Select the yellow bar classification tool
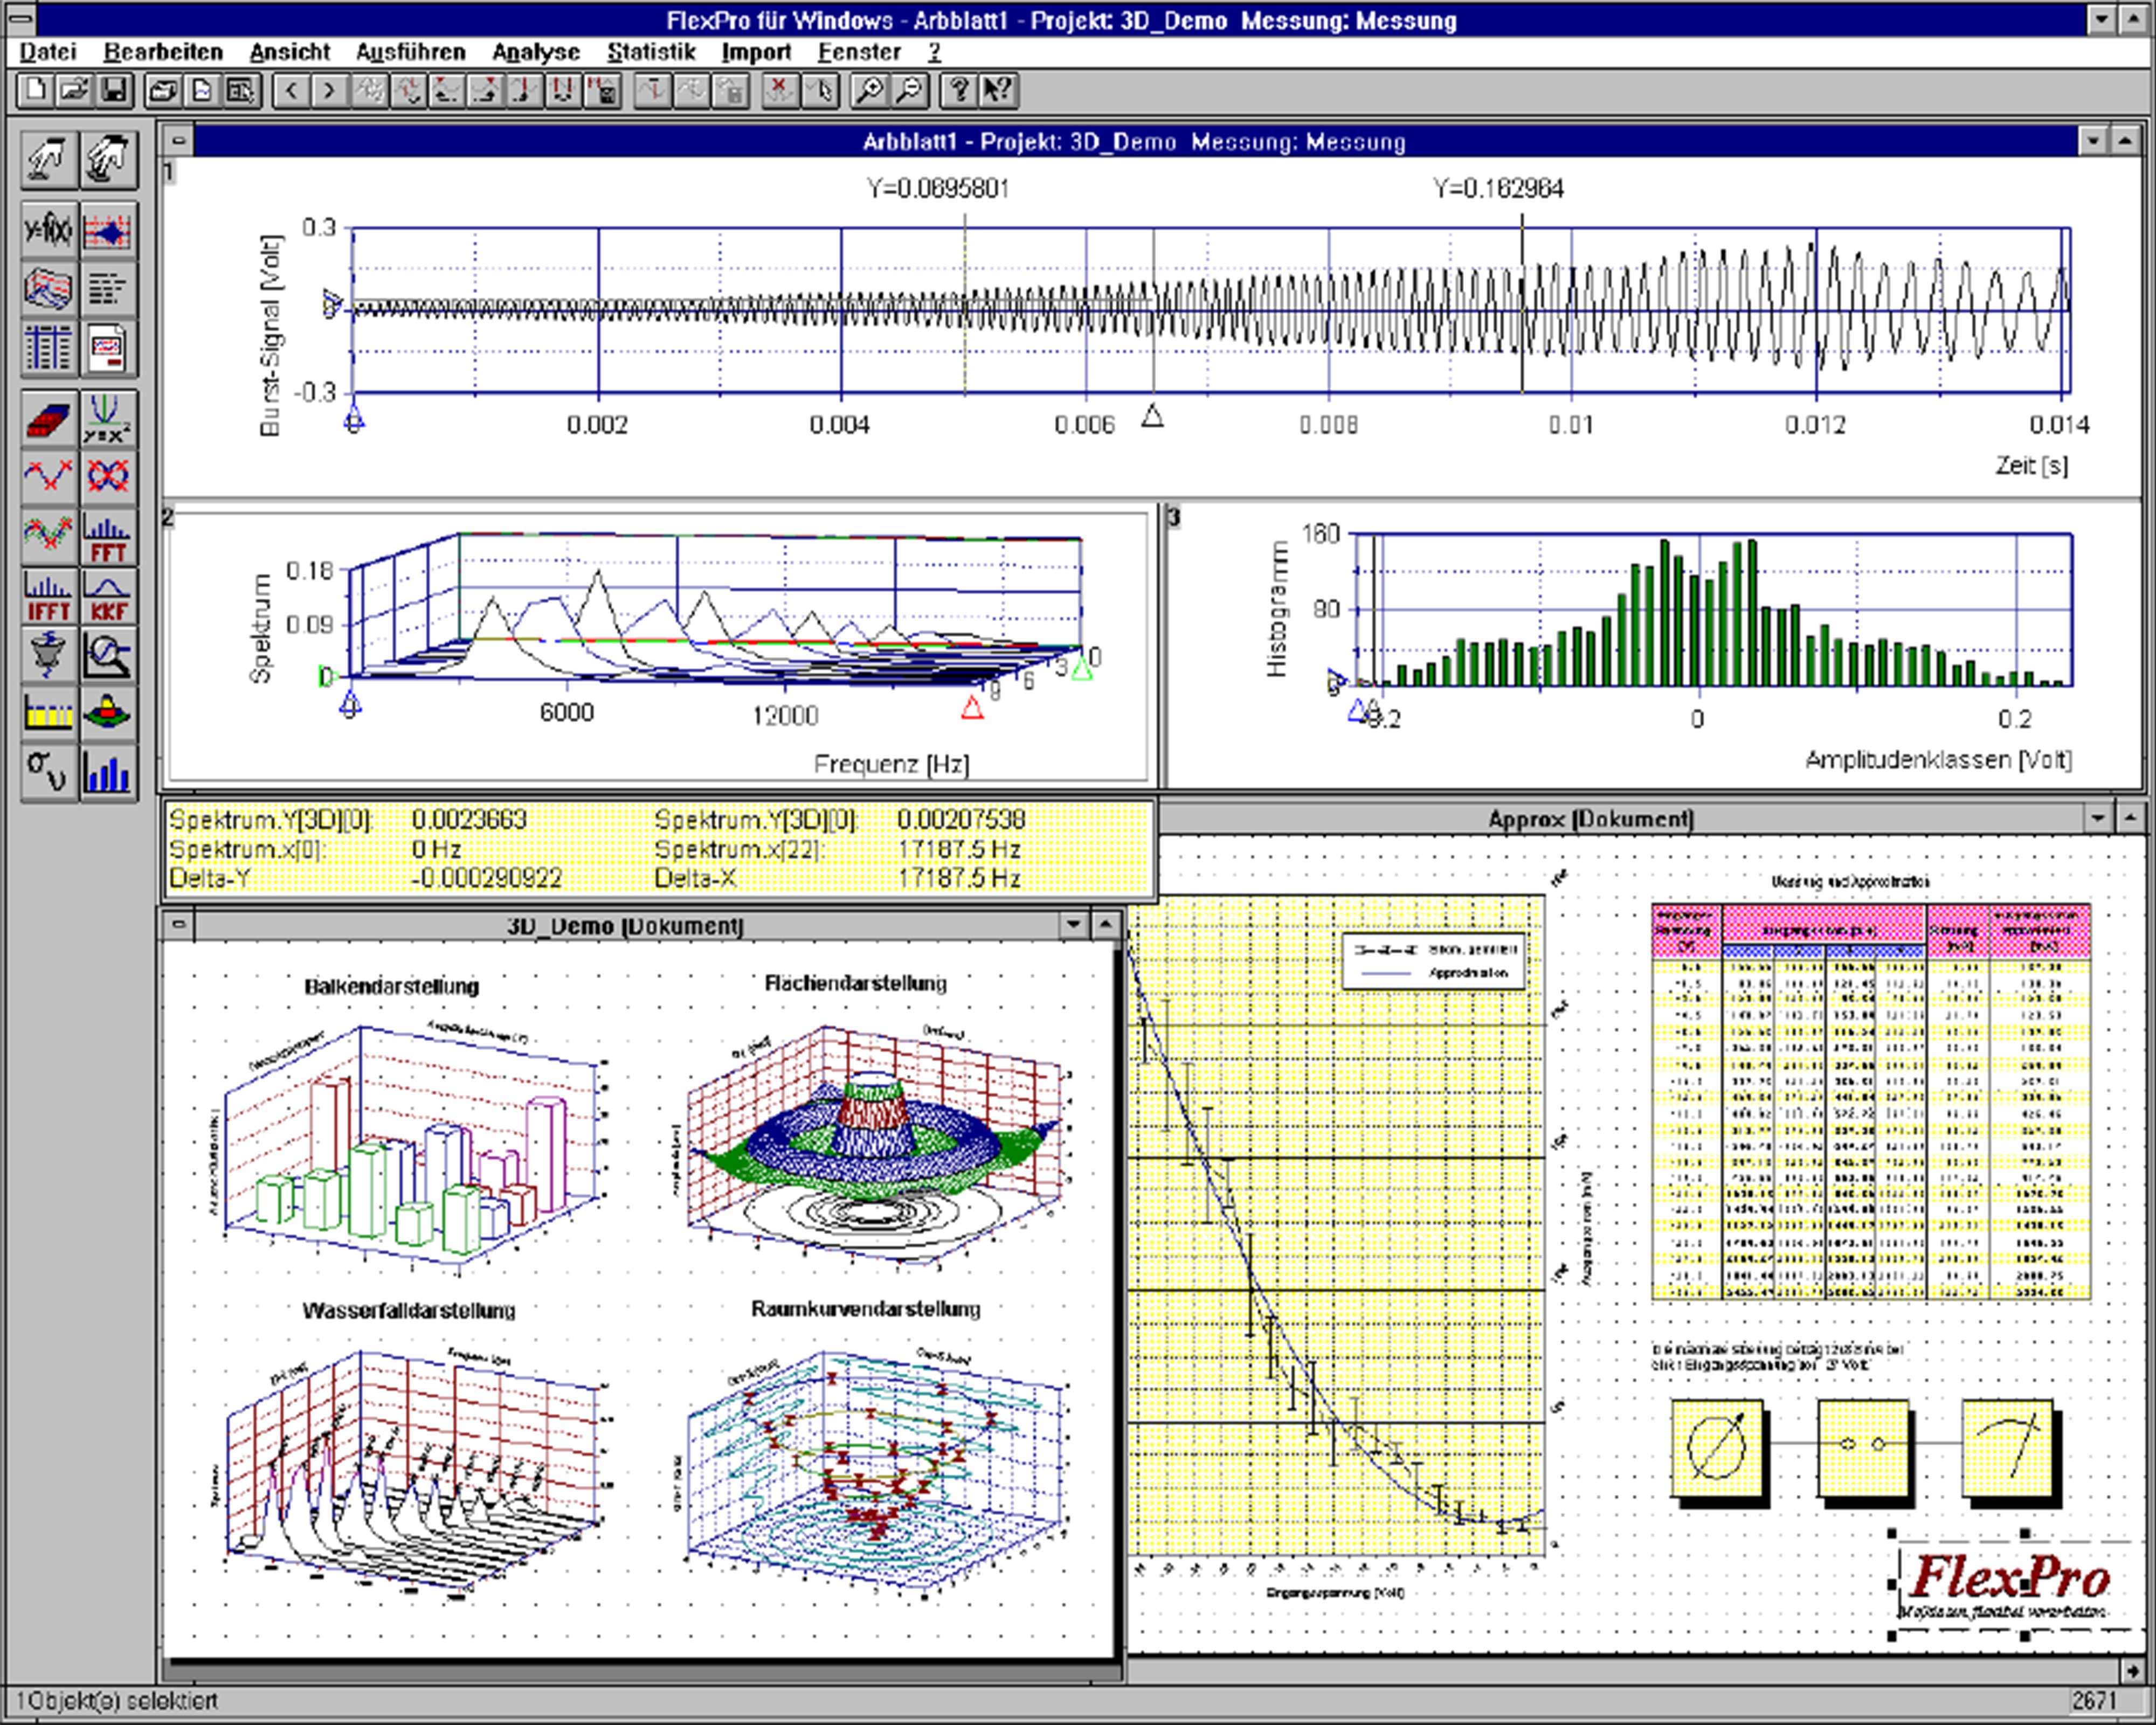This screenshot has width=2156, height=1725. click(x=48, y=713)
